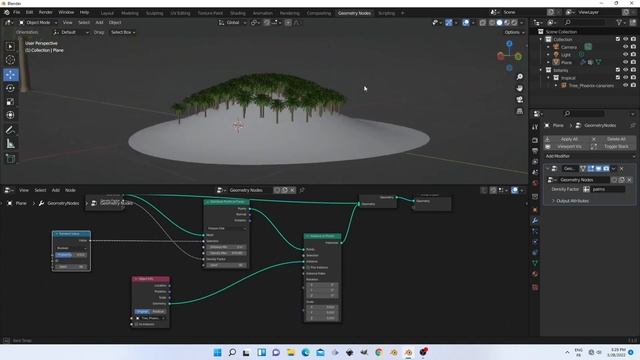640x360 pixels.
Task: Toggle viewport overlays button
Action: (466, 23)
